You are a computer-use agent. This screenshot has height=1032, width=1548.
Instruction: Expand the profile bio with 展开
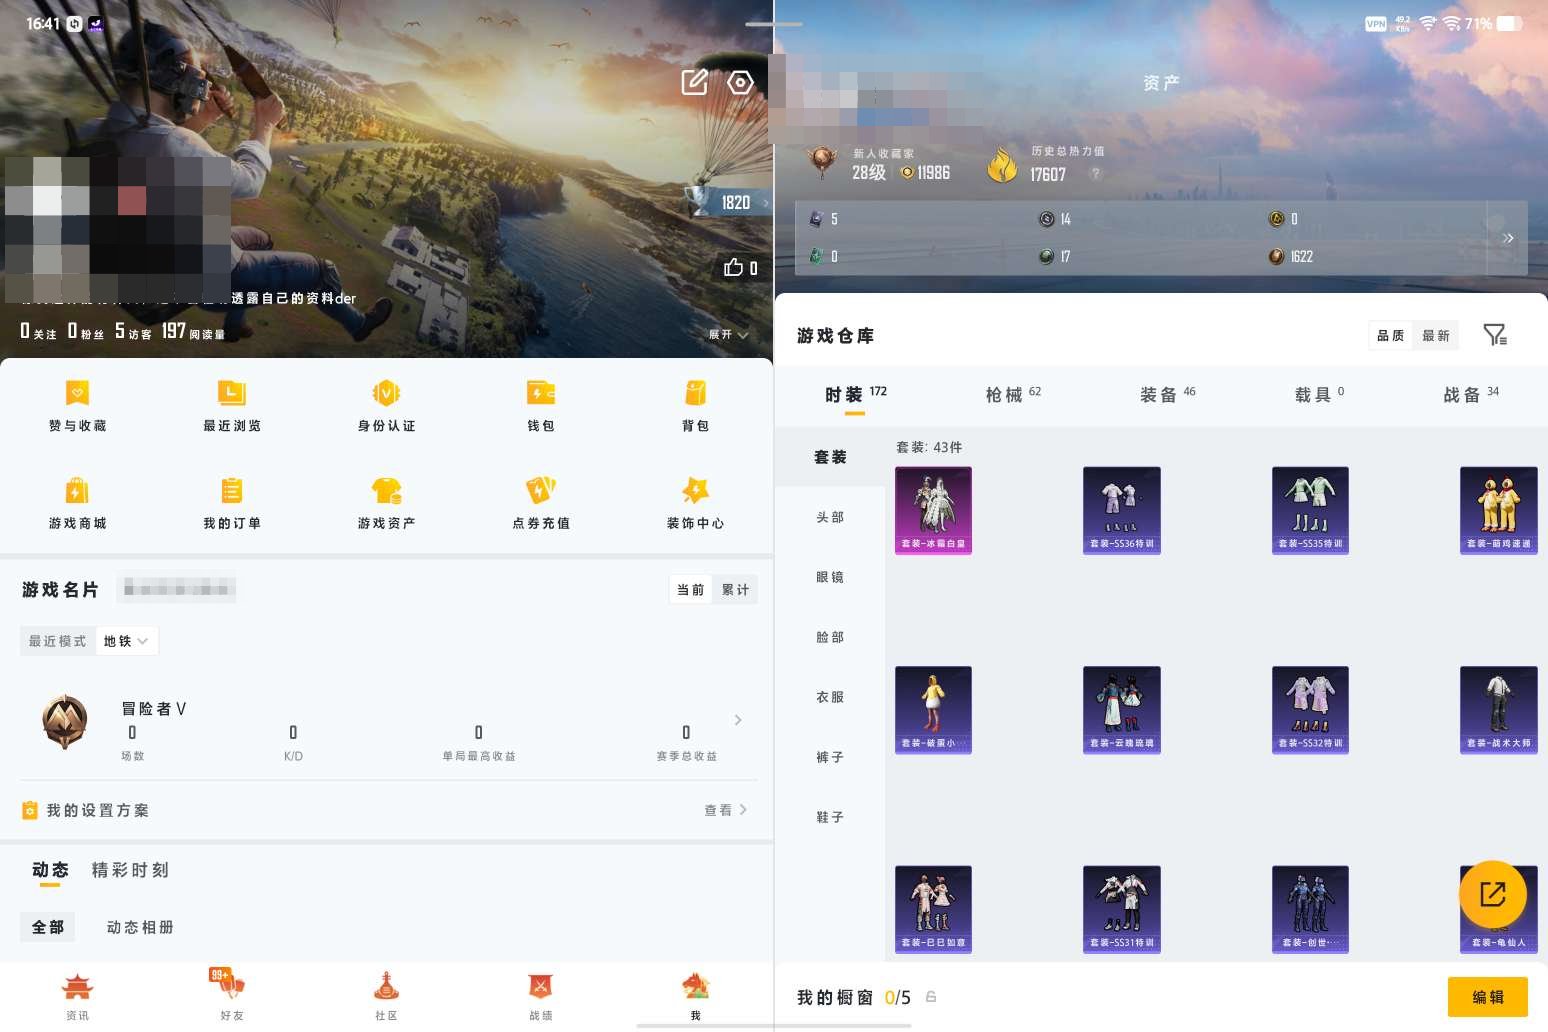(728, 335)
